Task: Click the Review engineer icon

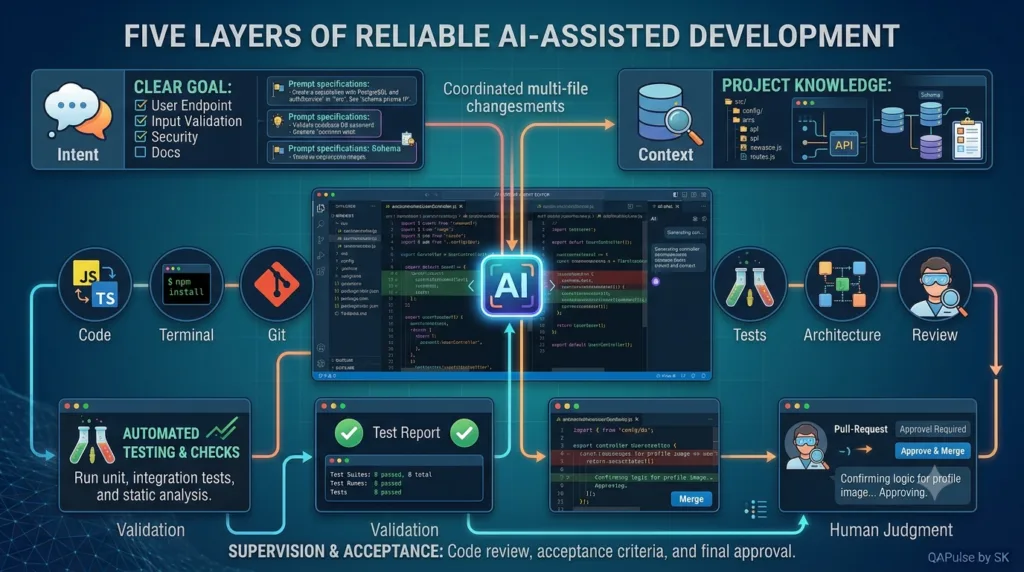Action: [935, 285]
